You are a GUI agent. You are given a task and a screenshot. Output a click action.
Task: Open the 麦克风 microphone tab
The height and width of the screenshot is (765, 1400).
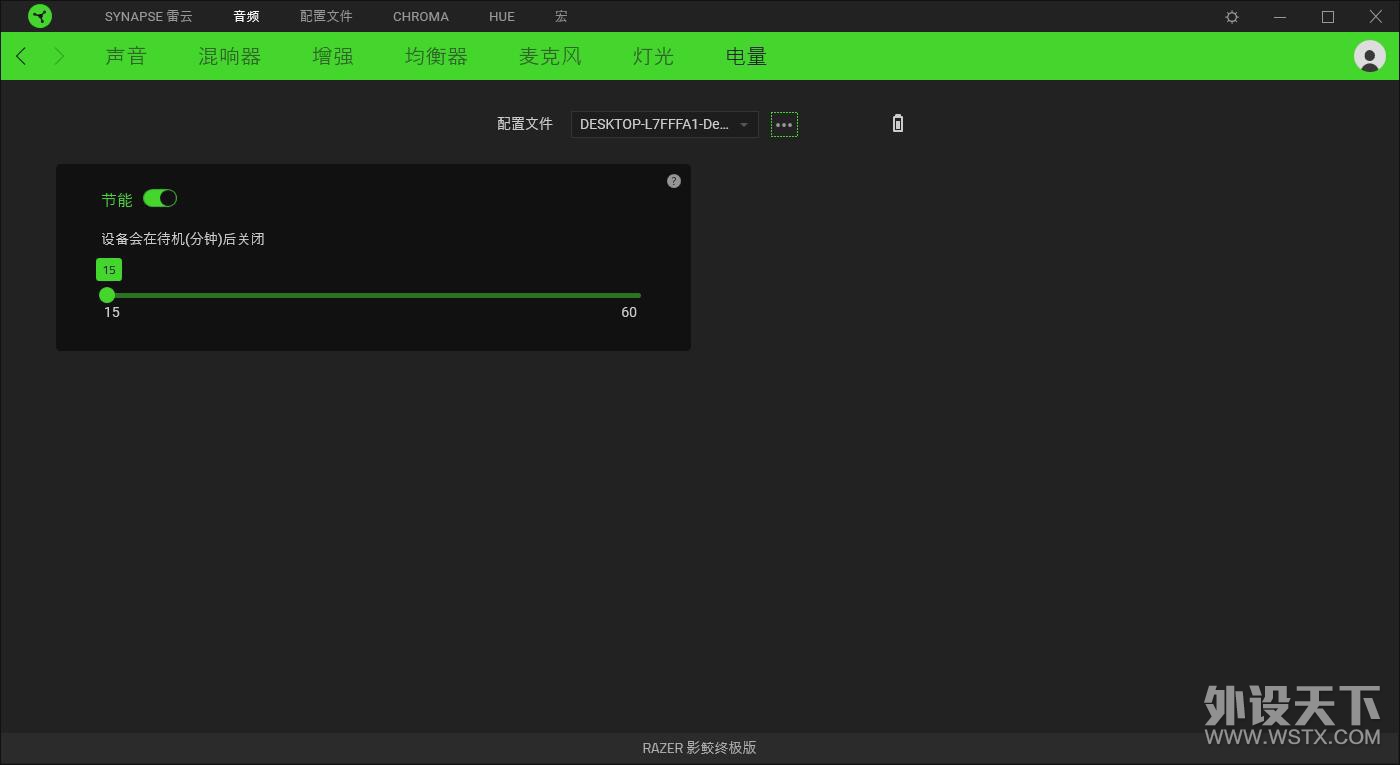pyautogui.click(x=550, y=56)
